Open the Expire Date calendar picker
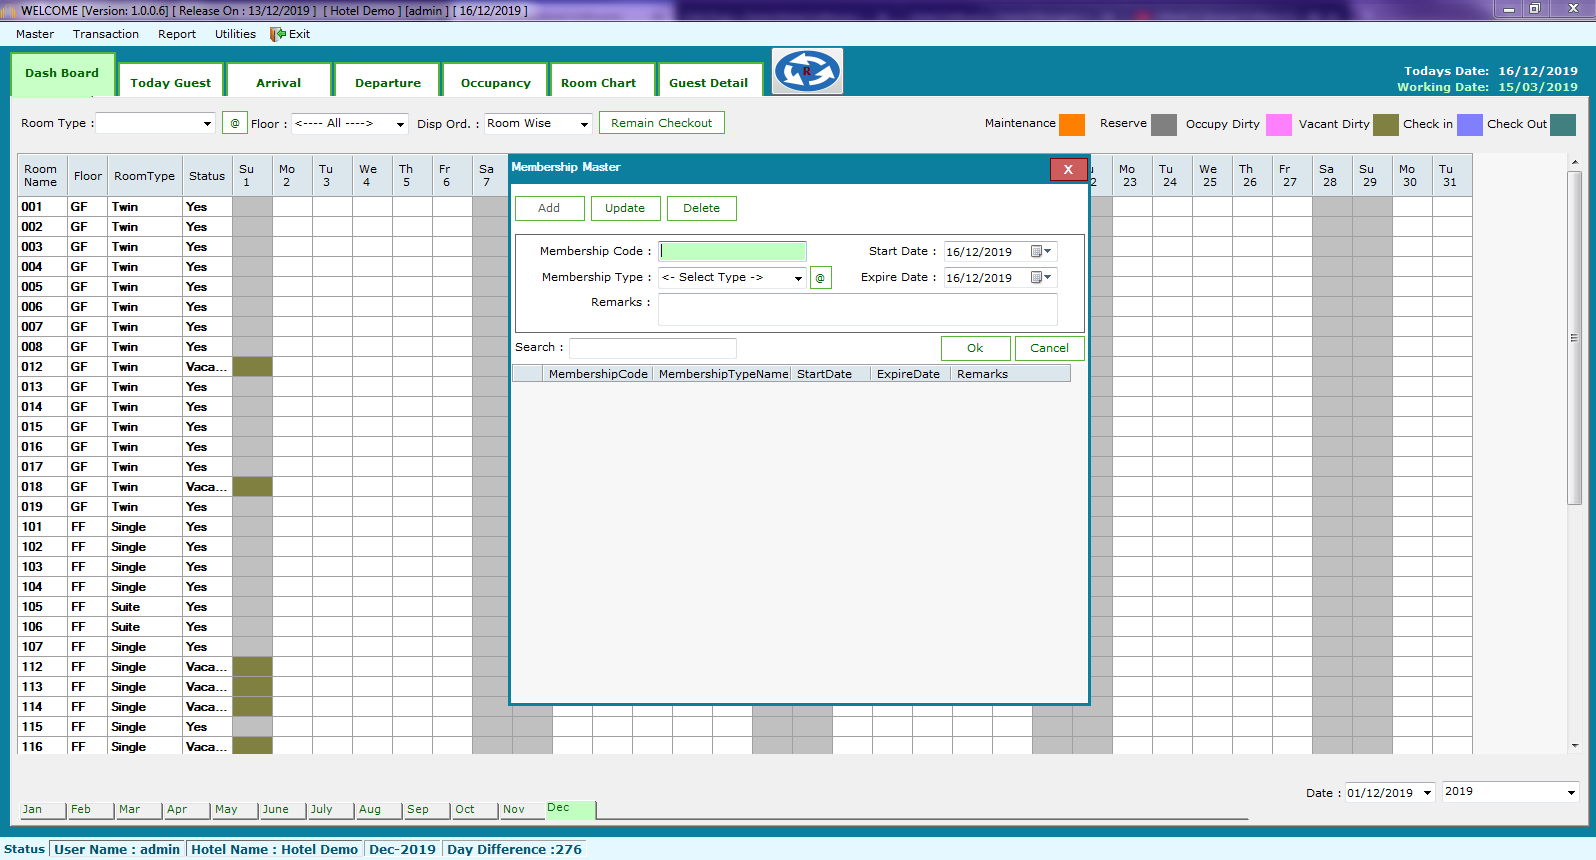1596x860 pixels. 1041,278
